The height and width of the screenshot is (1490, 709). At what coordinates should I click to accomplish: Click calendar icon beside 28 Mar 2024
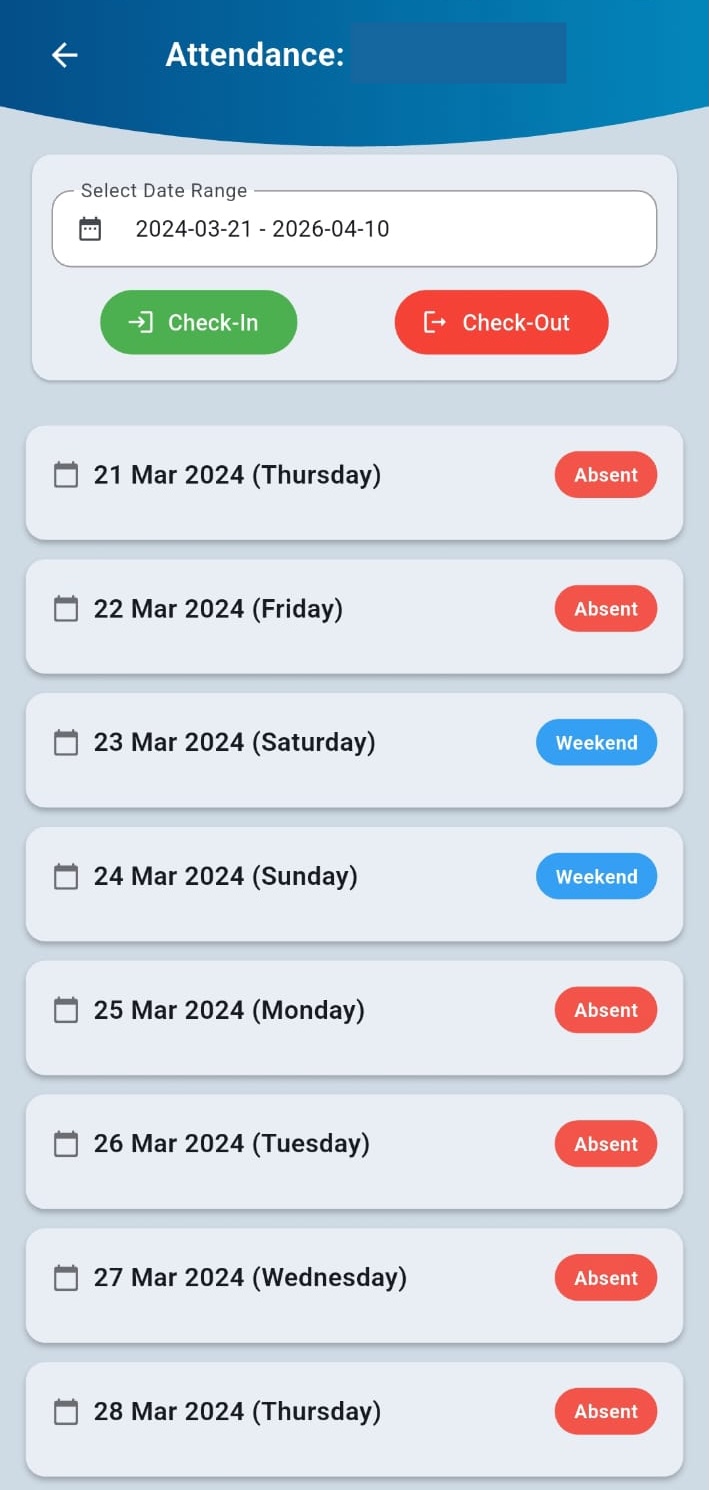click(66, 1412)
